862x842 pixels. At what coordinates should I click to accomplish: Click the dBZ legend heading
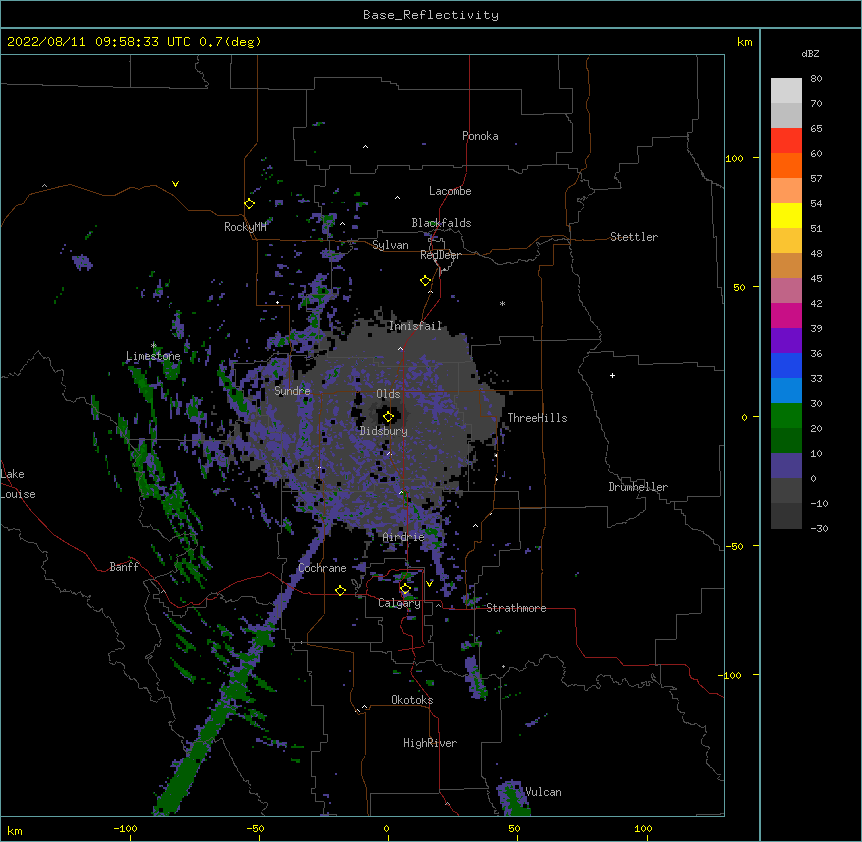[810, 54]
